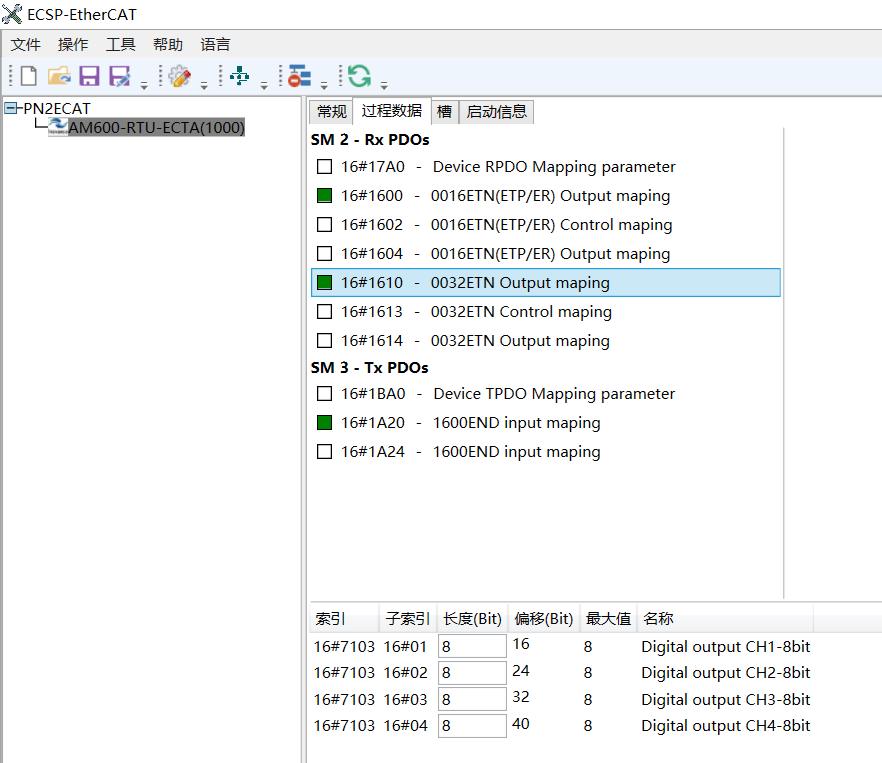Click the green network node toolbar icon
This screenshot has height=763, width=882.
click(x=240, y=75)
